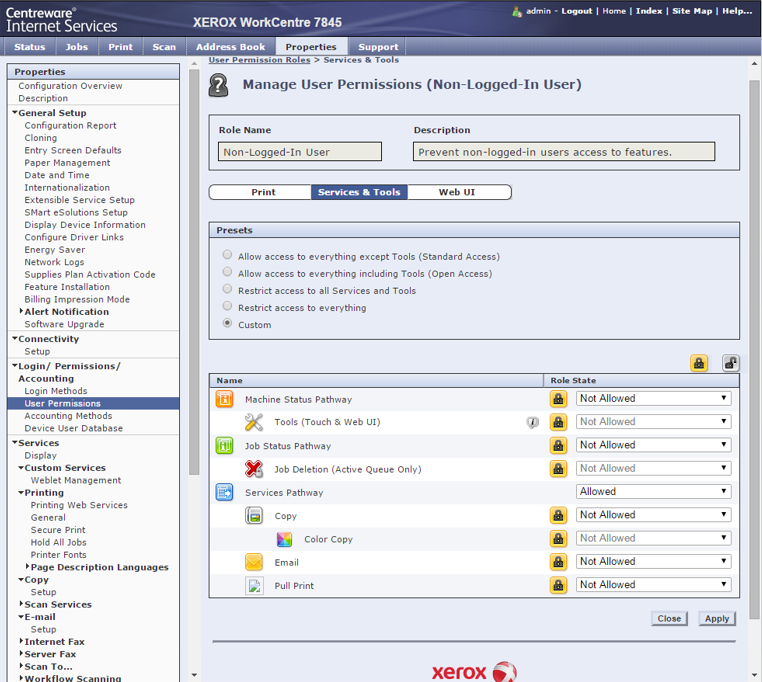Screen dimensions: 762x682
Task: Collapse the General Setup tree section
Action: (x=15, y=113)
